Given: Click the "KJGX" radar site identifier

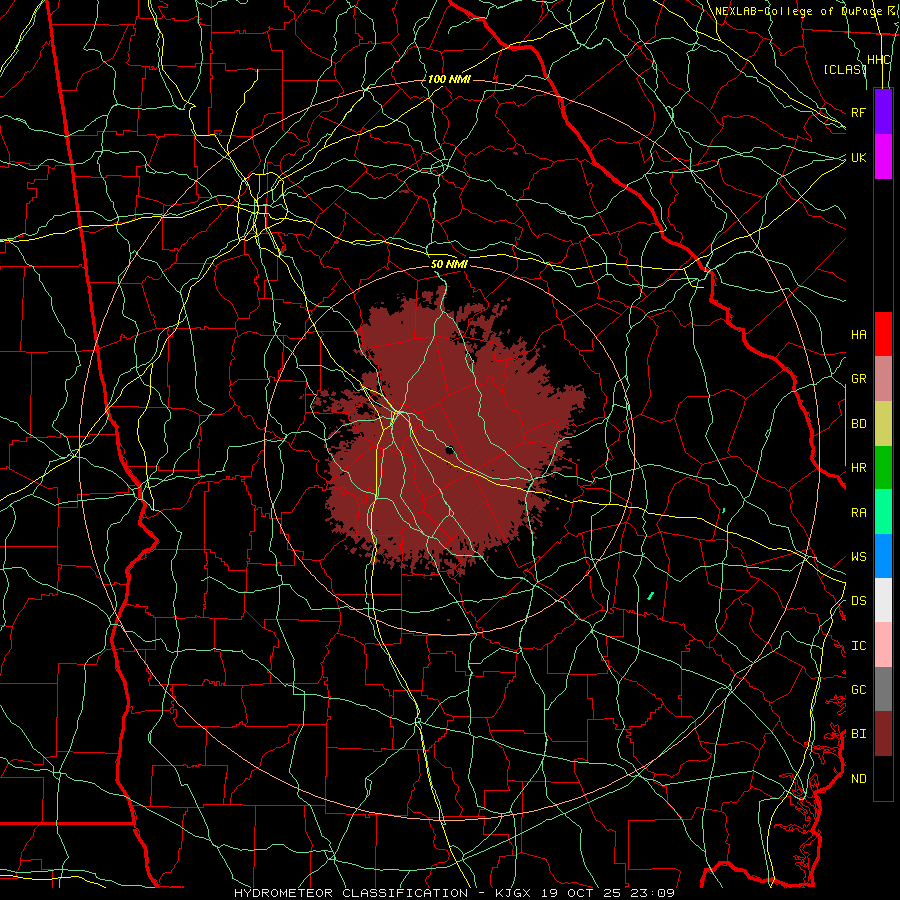Looking at the screenshot, I should click(511, 893).
